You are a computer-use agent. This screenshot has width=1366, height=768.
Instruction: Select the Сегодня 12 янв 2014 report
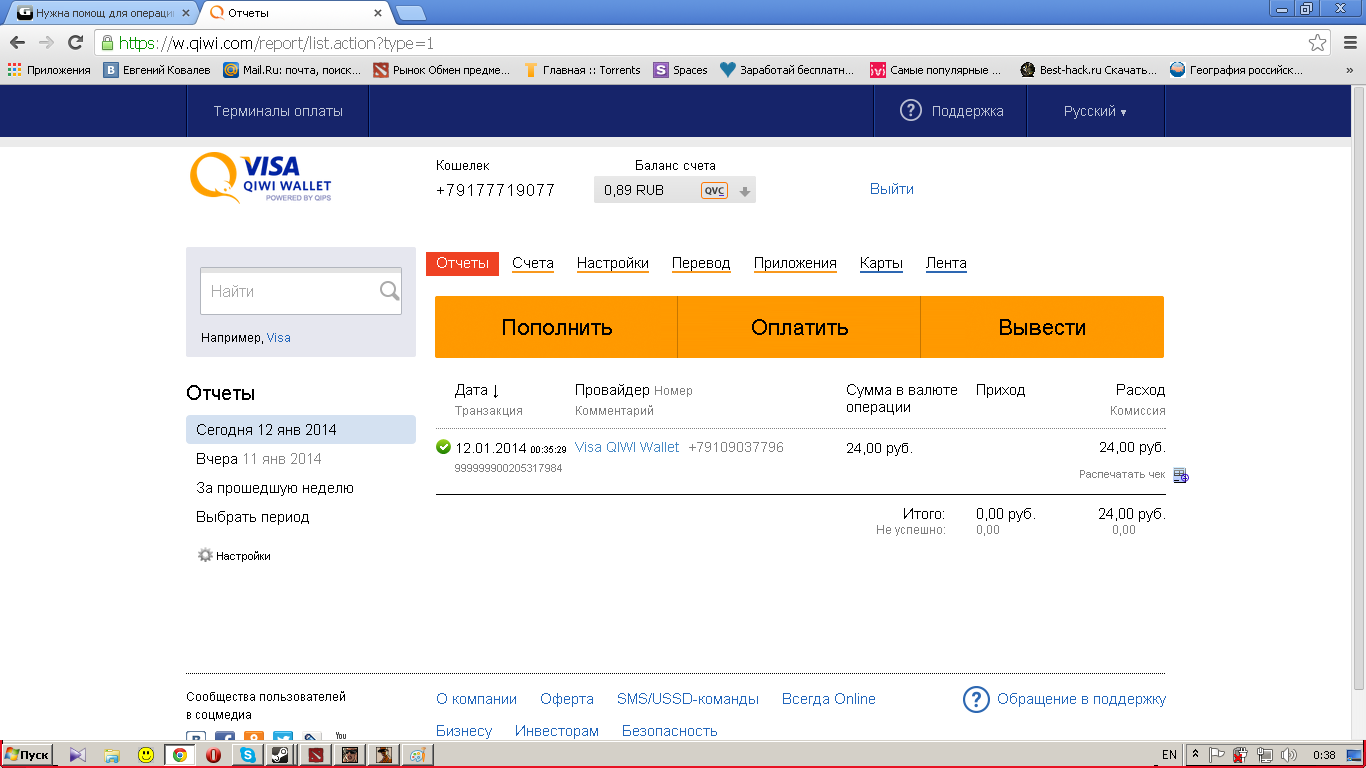click(x=301, y=430)
